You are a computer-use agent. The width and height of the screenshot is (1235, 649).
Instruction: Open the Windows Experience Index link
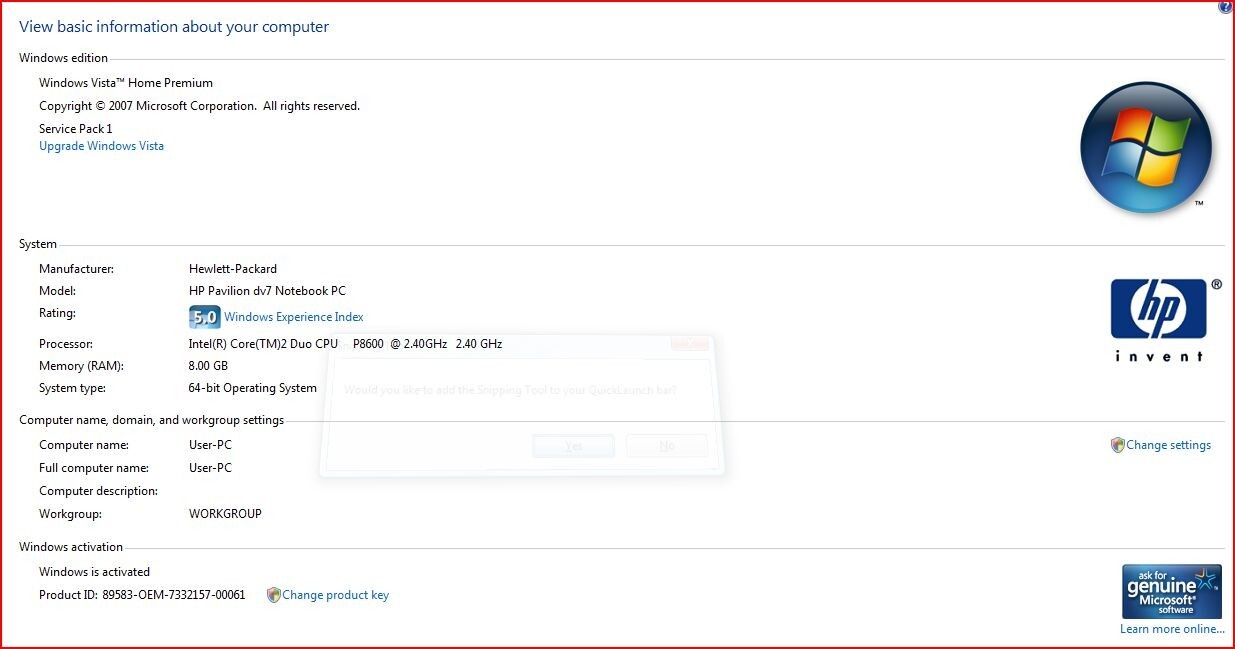click(x=294, y=317)
